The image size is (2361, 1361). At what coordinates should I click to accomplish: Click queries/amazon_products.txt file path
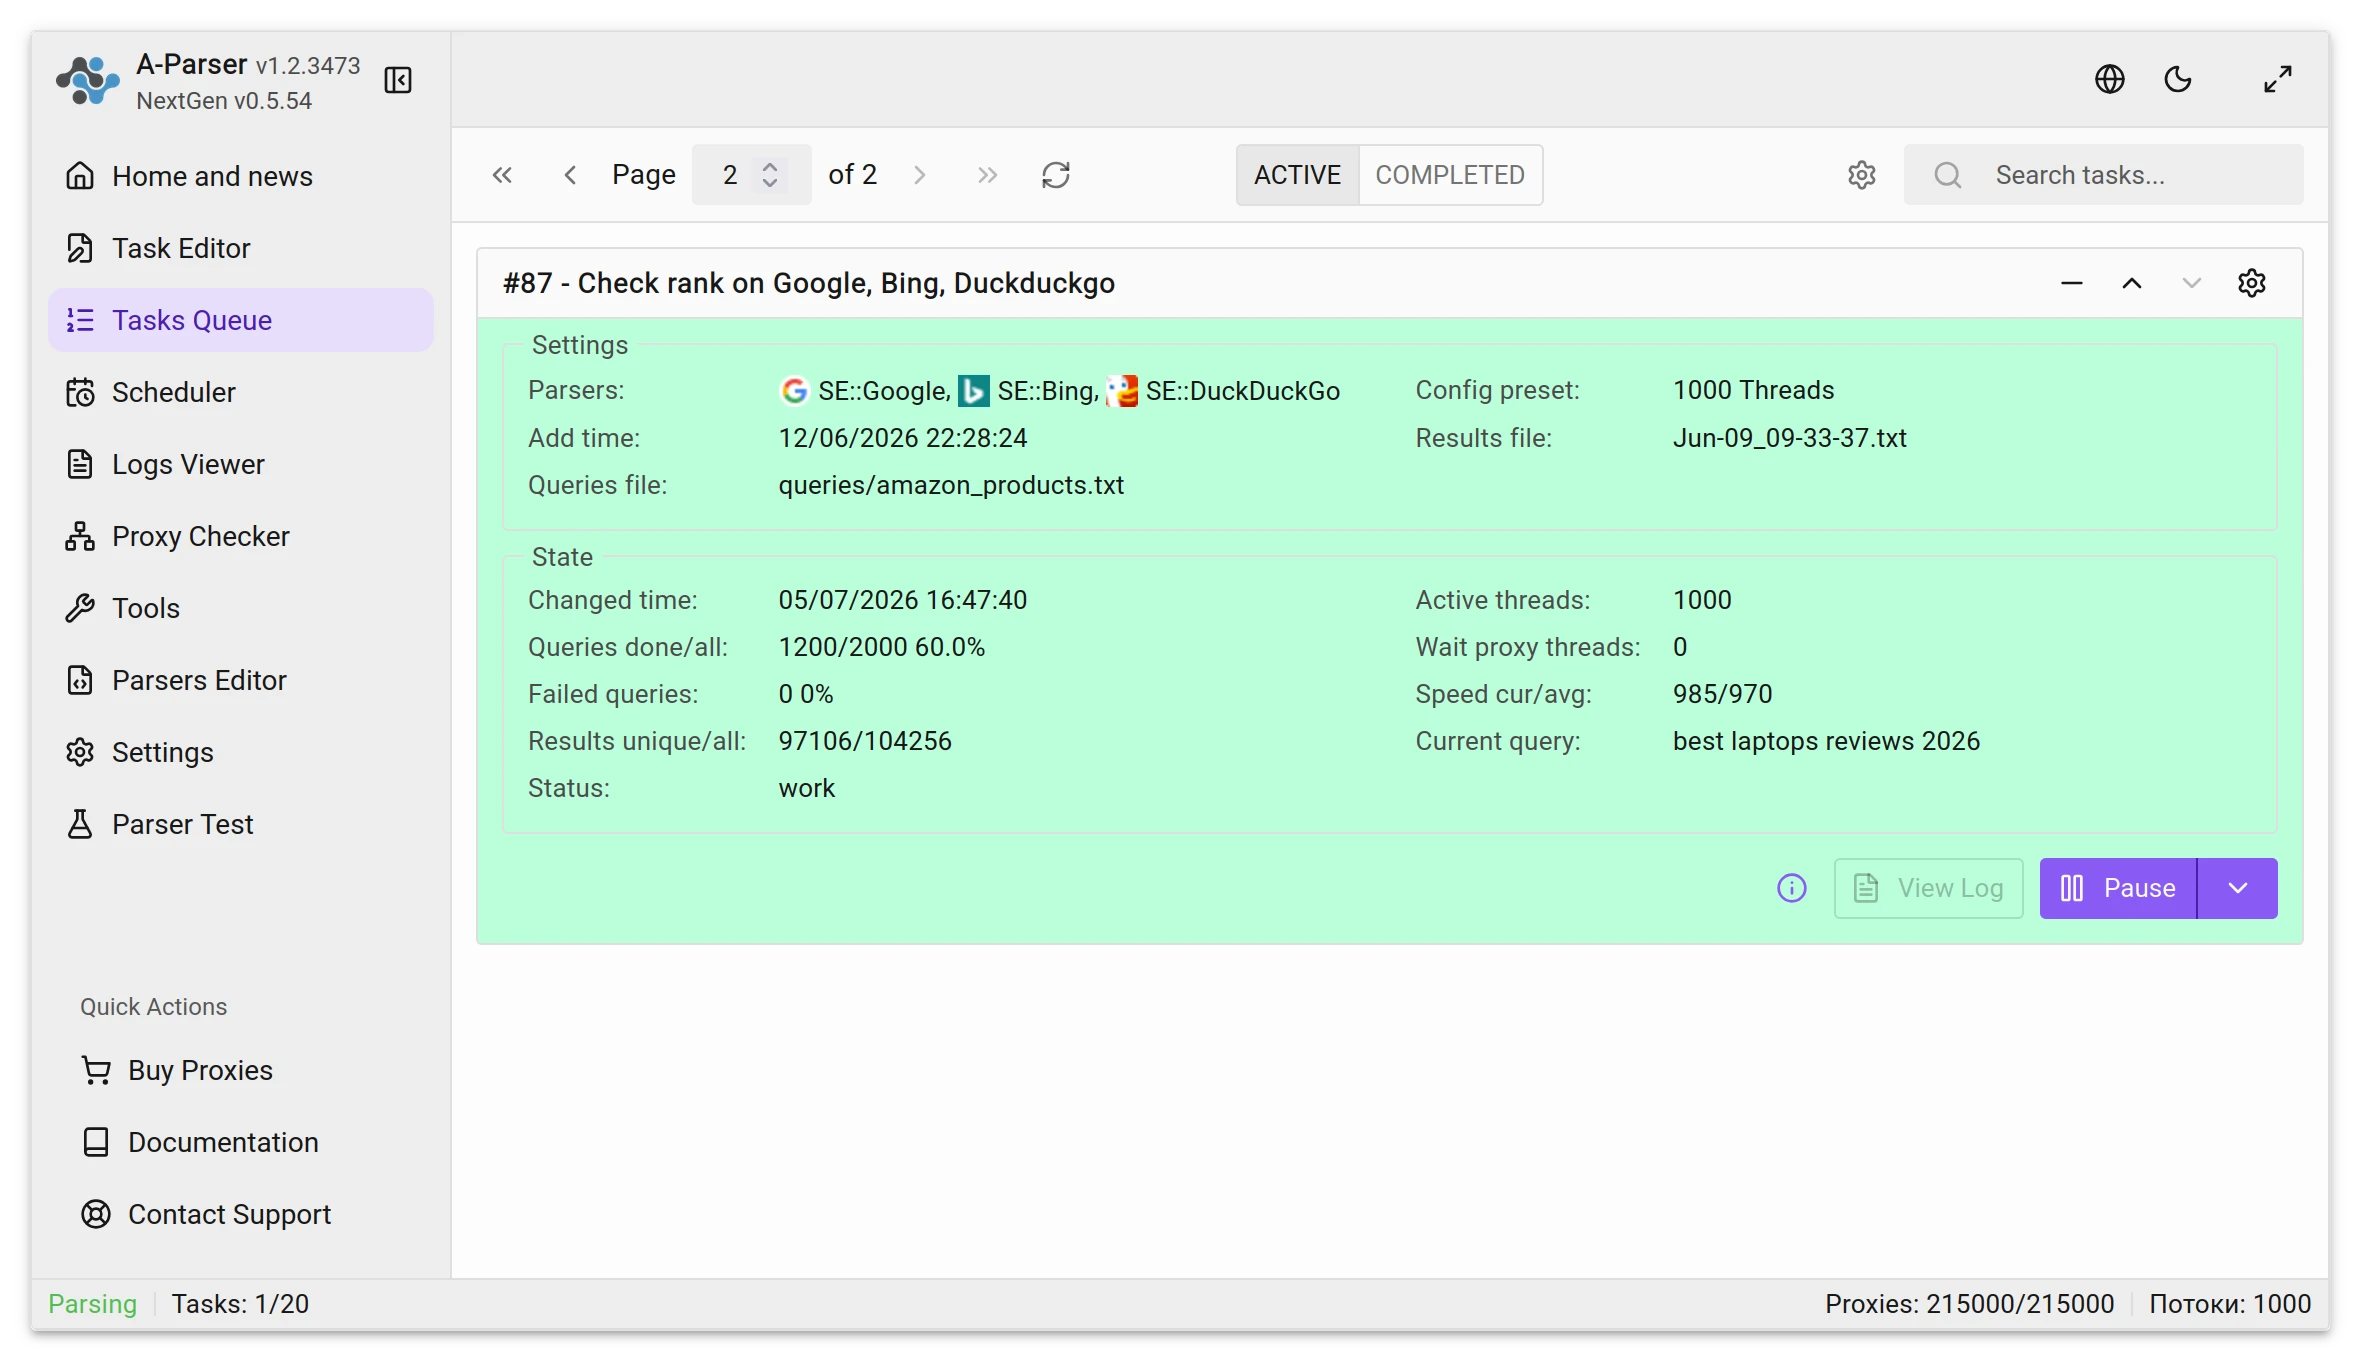coord(951,485)
